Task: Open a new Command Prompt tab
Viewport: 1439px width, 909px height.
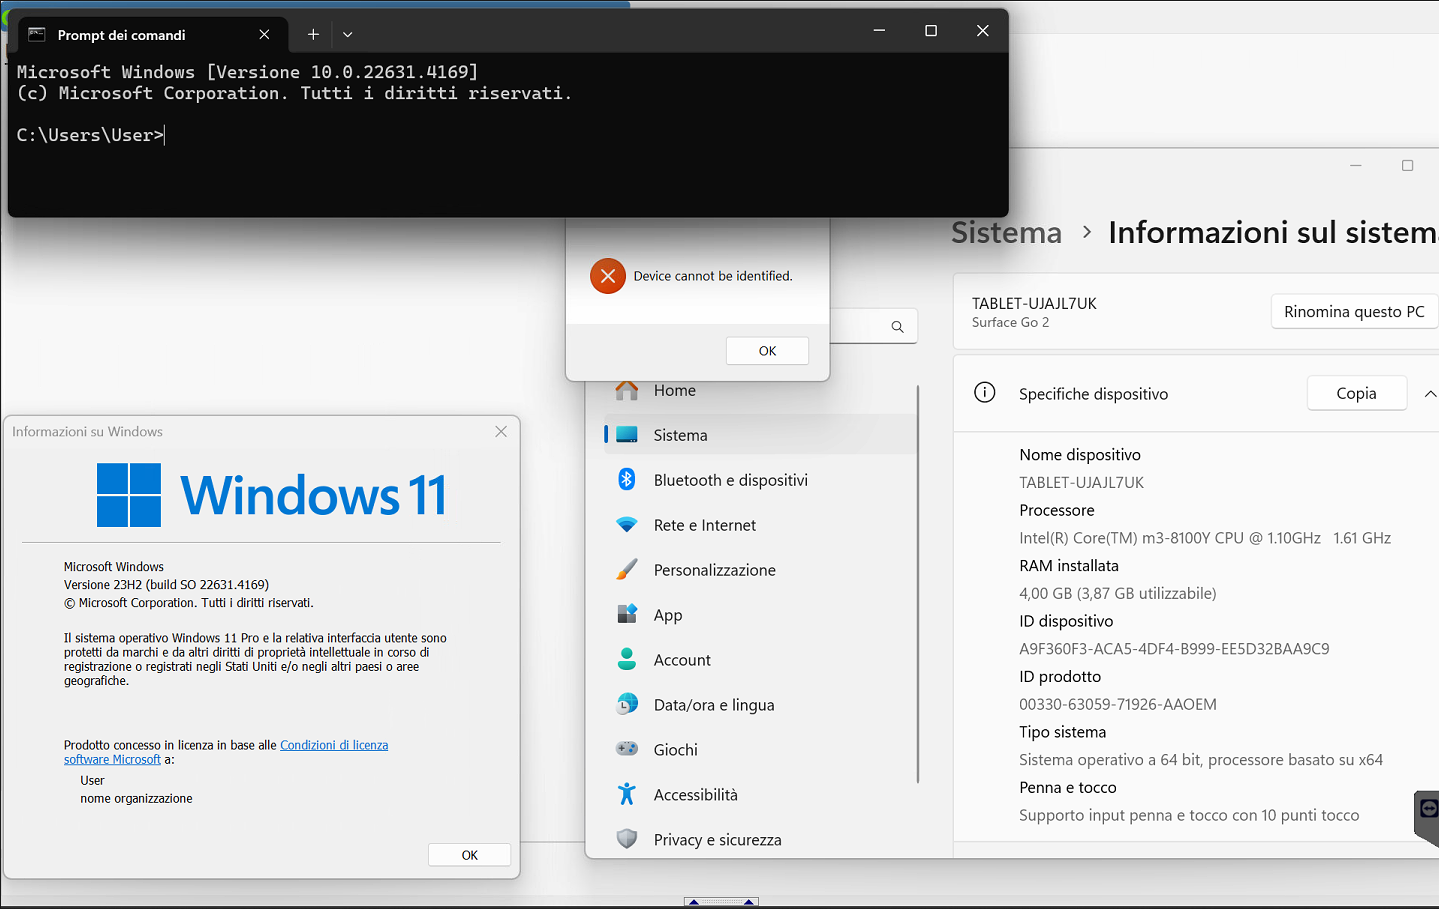Action: point(313,34)
